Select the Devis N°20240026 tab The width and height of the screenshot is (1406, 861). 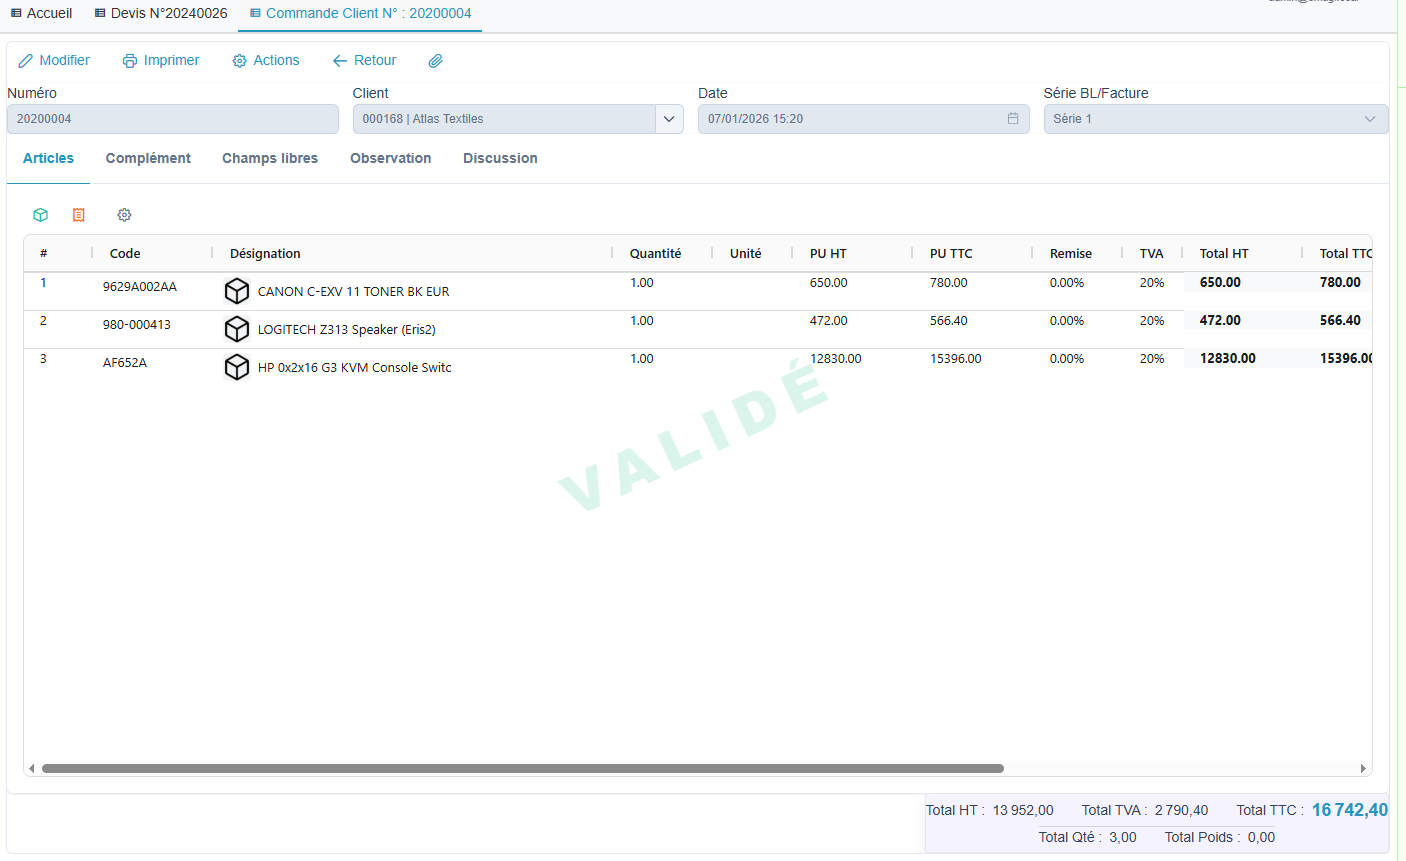click(160, 13)
